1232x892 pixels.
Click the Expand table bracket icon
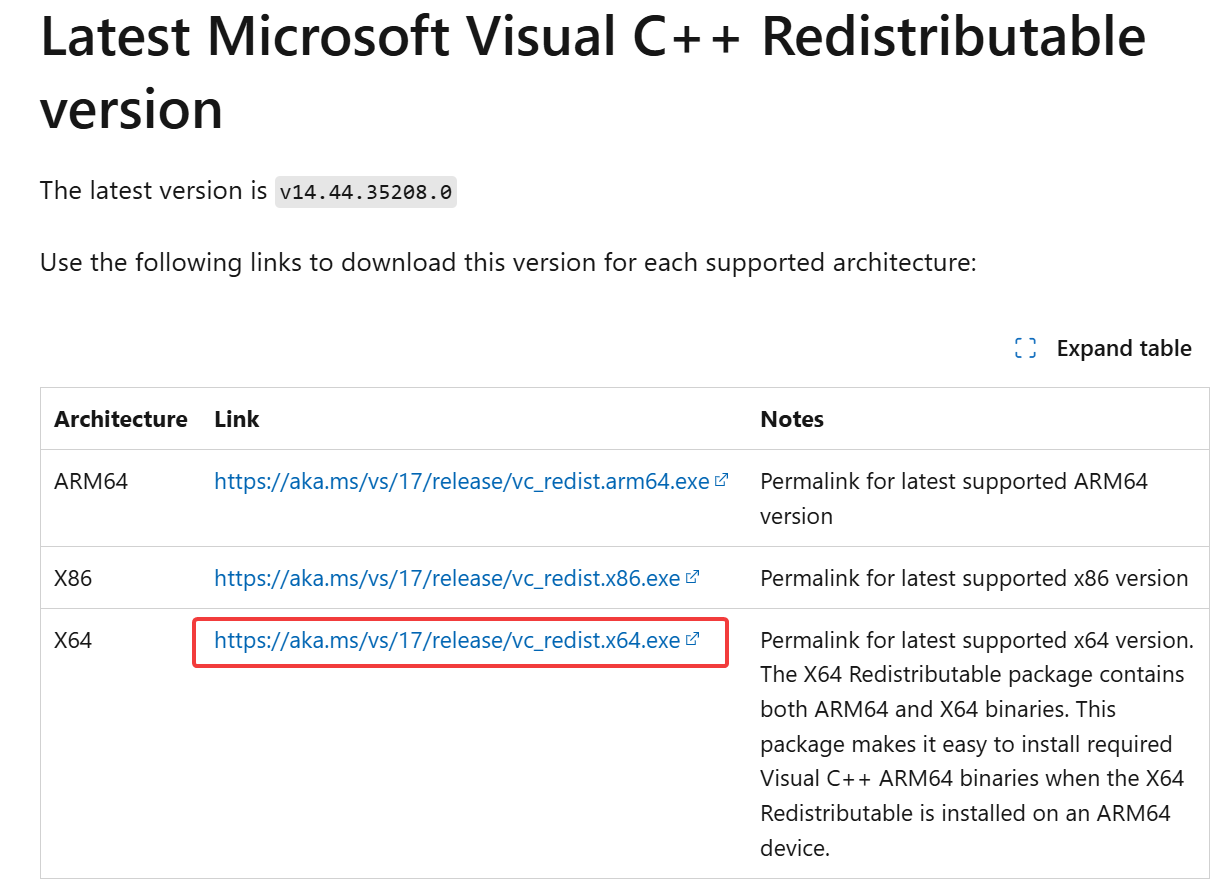coord(1025,348)
